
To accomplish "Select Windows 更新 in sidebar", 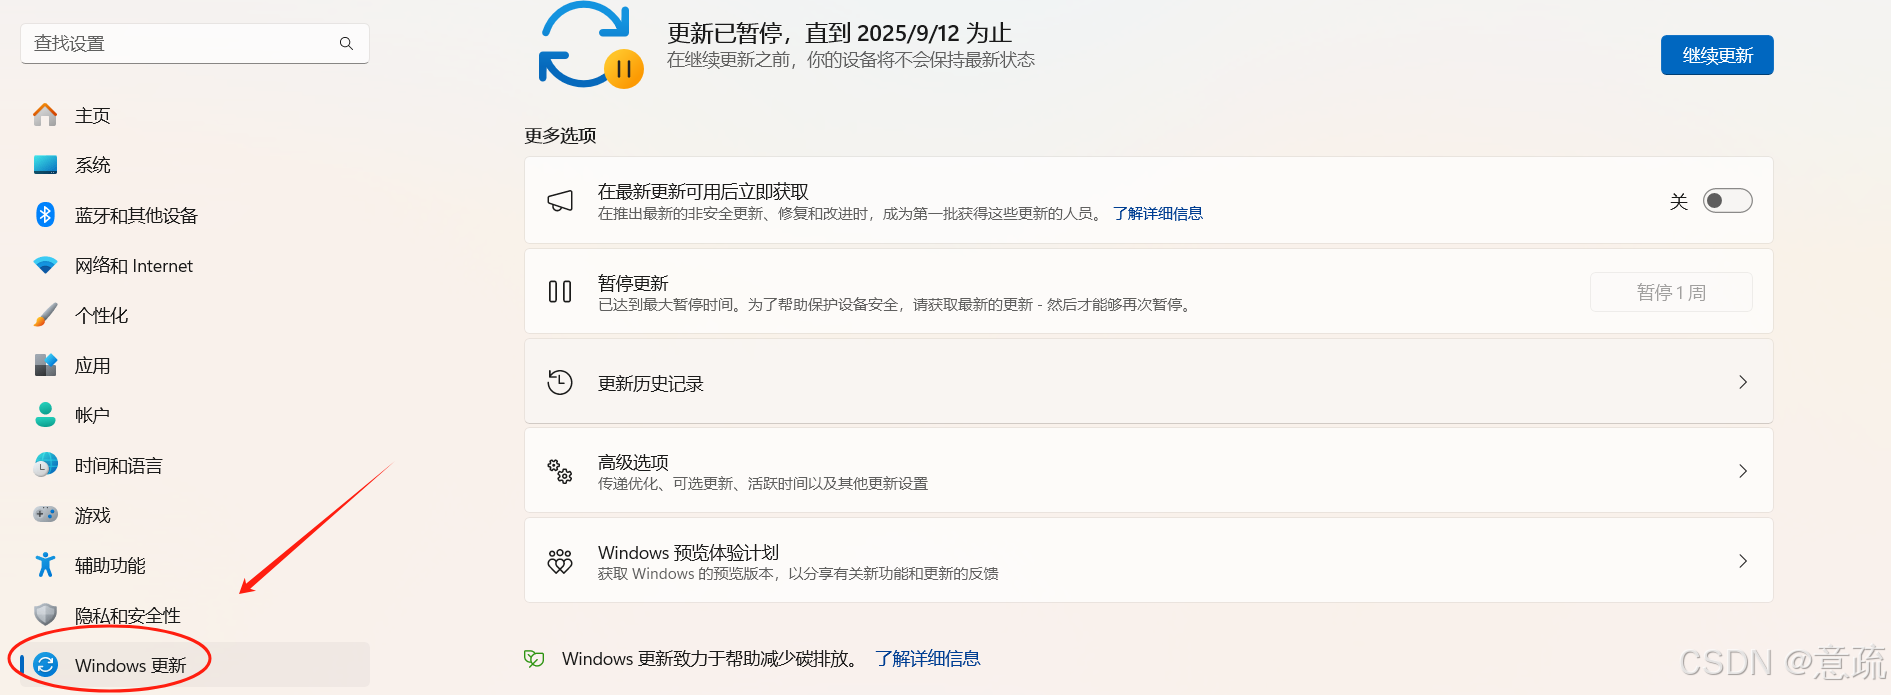I will [x=130, y=665].
